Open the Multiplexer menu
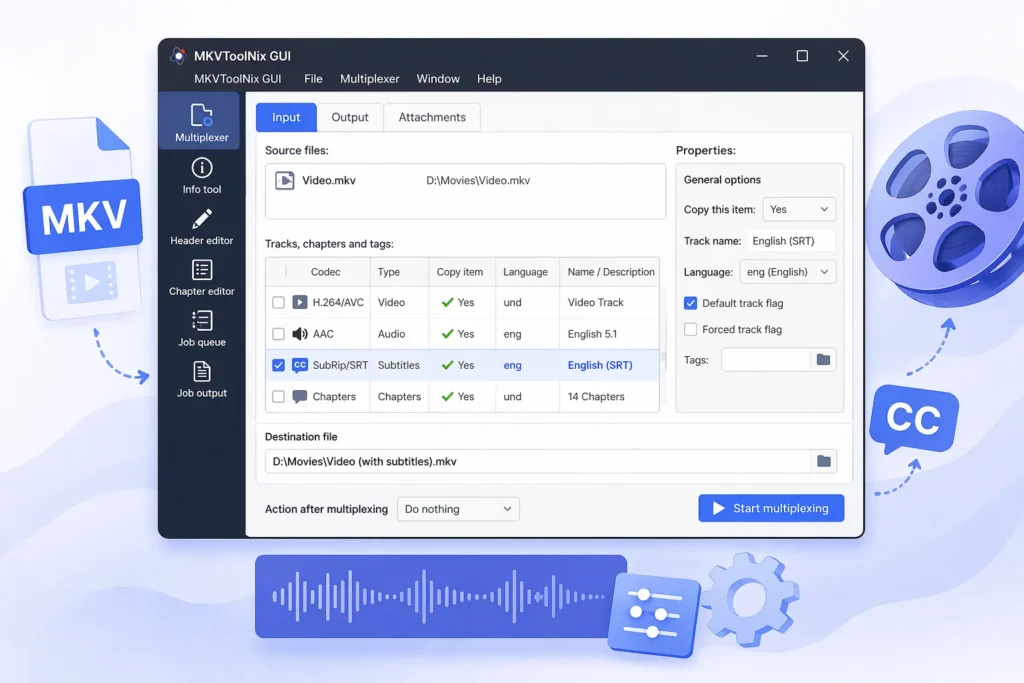Image resolution: width=1024 pixels, height=683 pixels. tap(370, 79)
